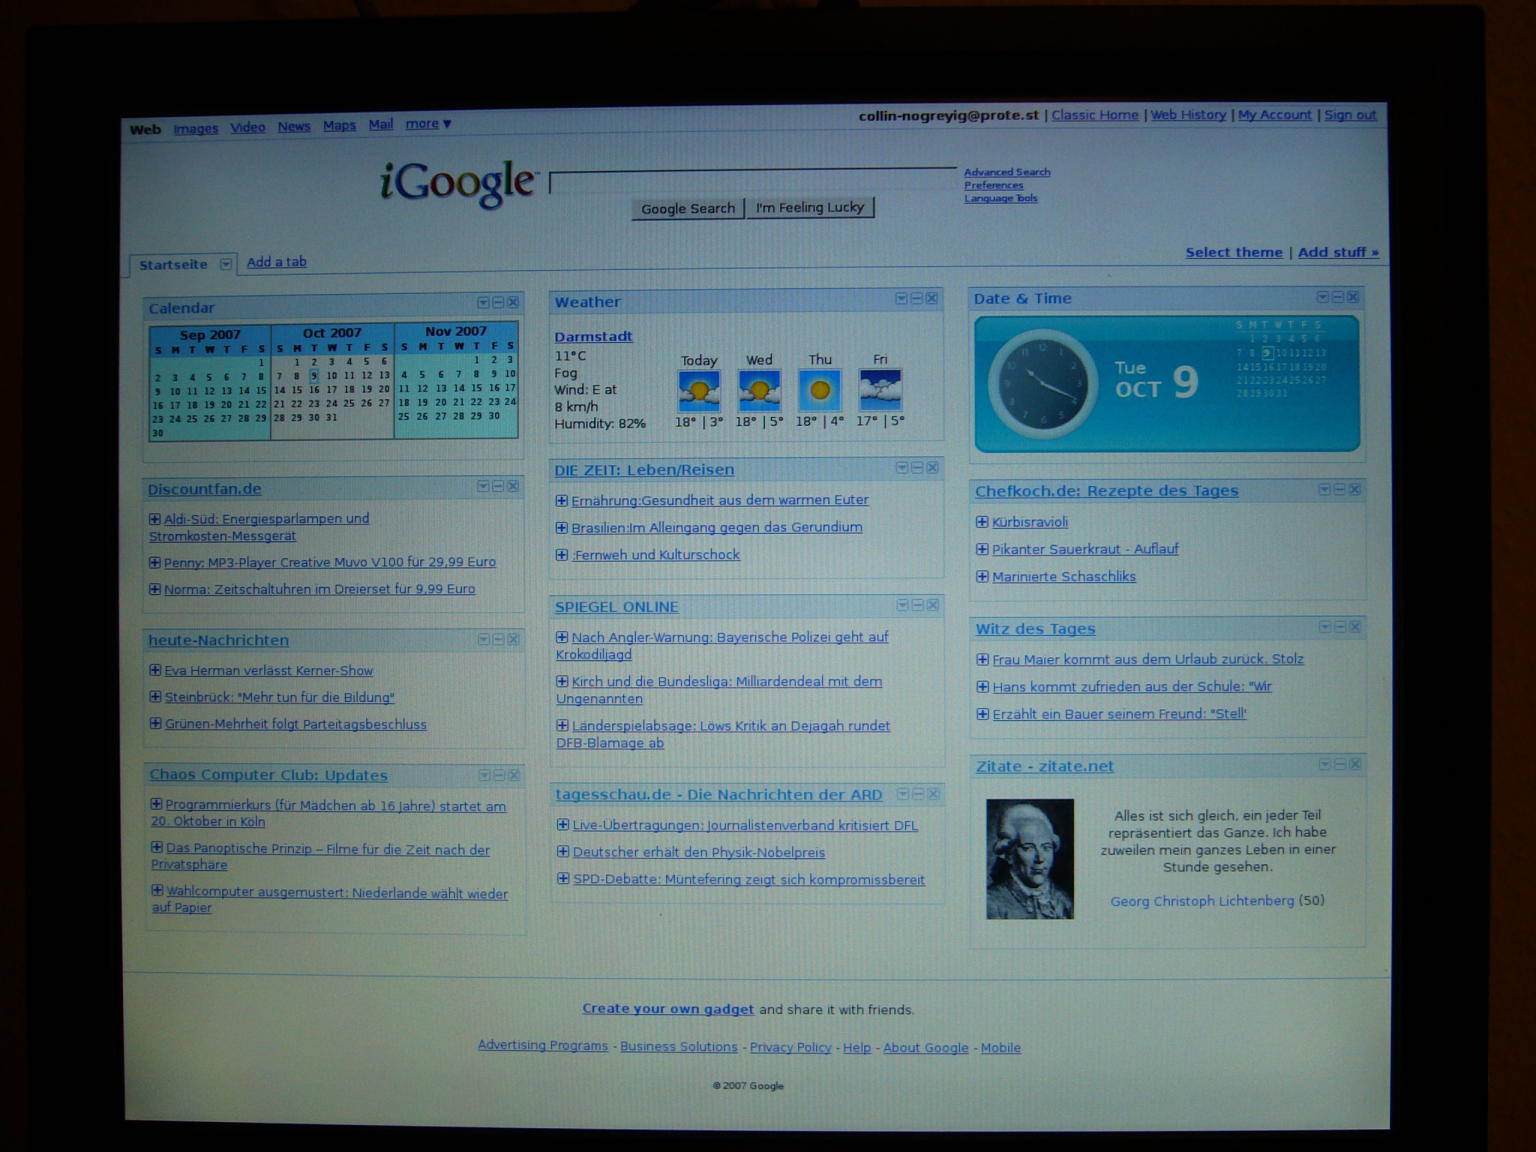Click the Lichtenberg portrait thumbnail
Viewport: 1536px width, 1152px height.
point(1030,858)
